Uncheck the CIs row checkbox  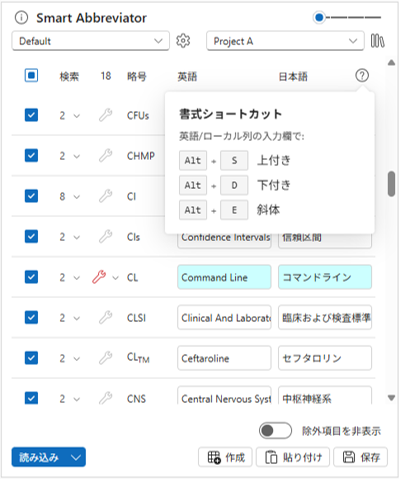(x=31, y=237)
